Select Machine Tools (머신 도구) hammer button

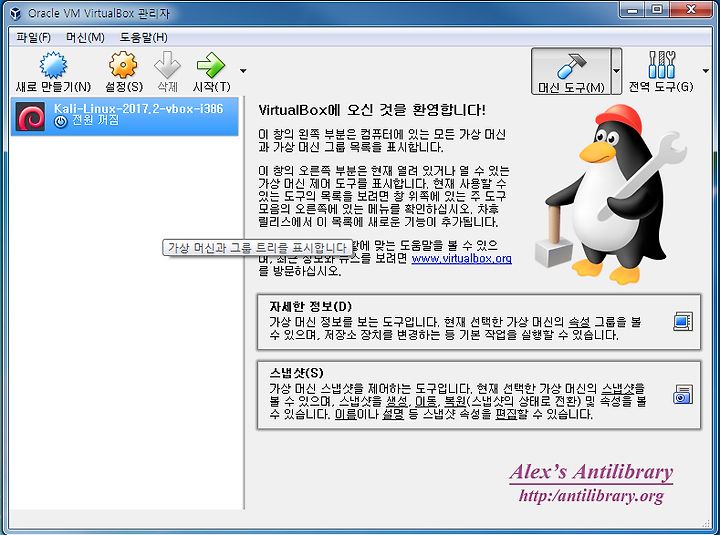[x=571, y=71]
